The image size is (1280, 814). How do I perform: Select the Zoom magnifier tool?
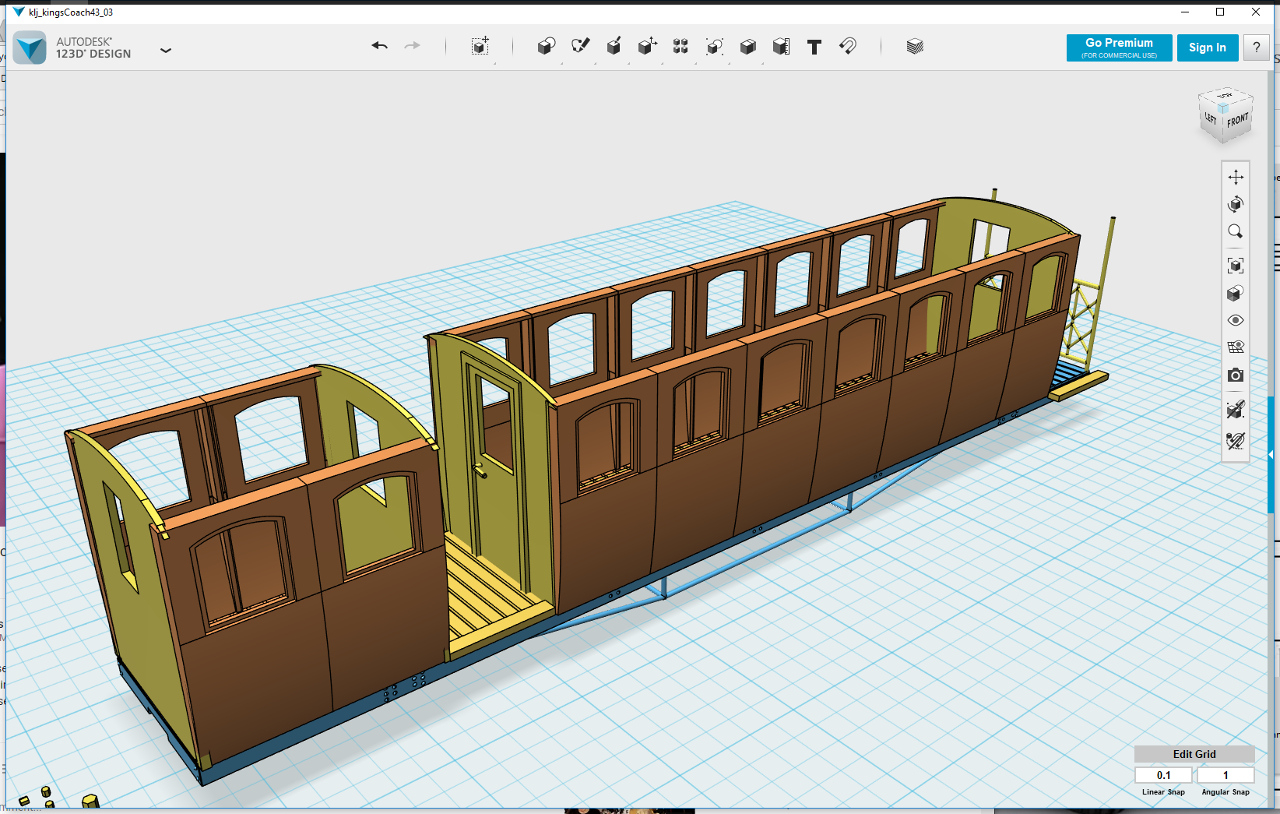coord(1236,231)
